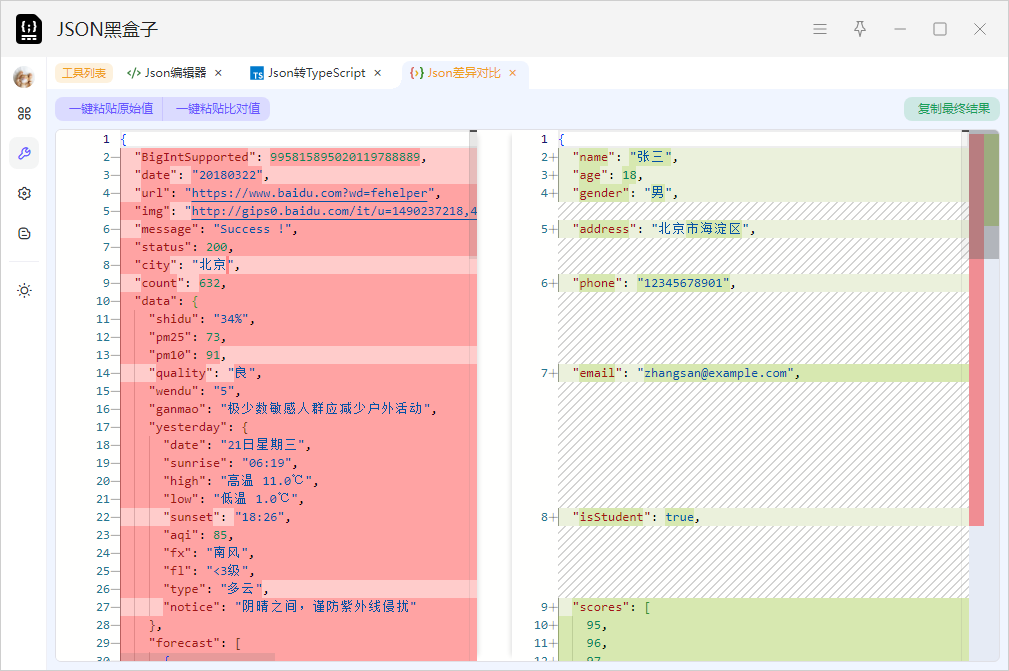Image resolution: width=1009 pixels, height=671 pixels.
Task: Open the apps grid icon in sidebar
Action: click(24, 114)
